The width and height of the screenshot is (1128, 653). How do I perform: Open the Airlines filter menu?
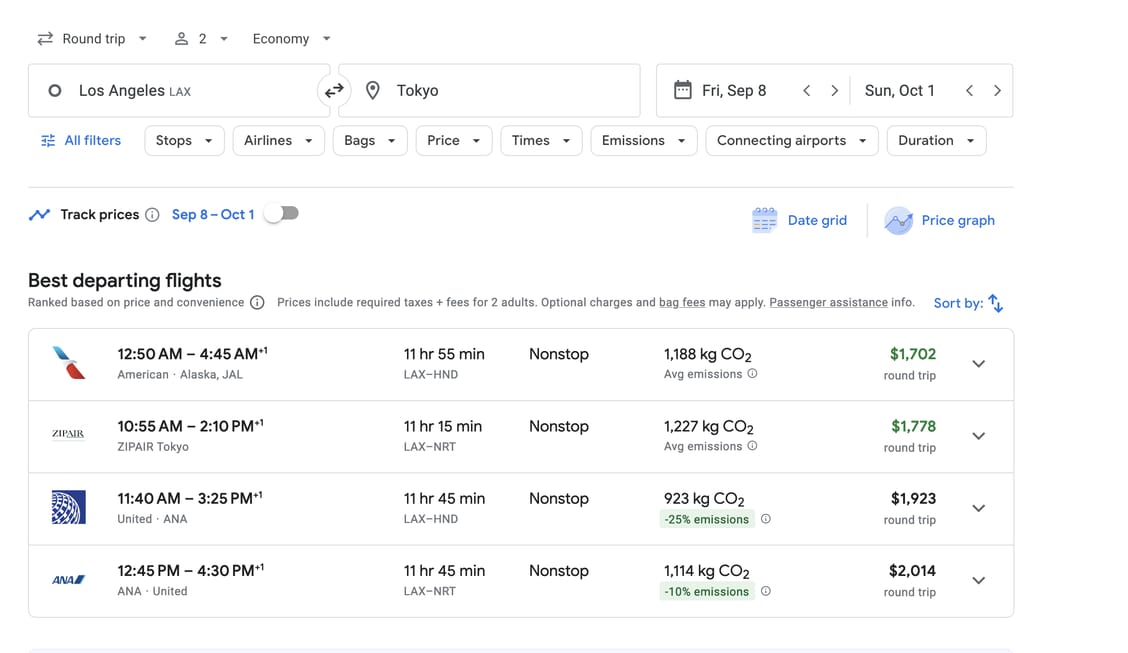click(278, 141)
